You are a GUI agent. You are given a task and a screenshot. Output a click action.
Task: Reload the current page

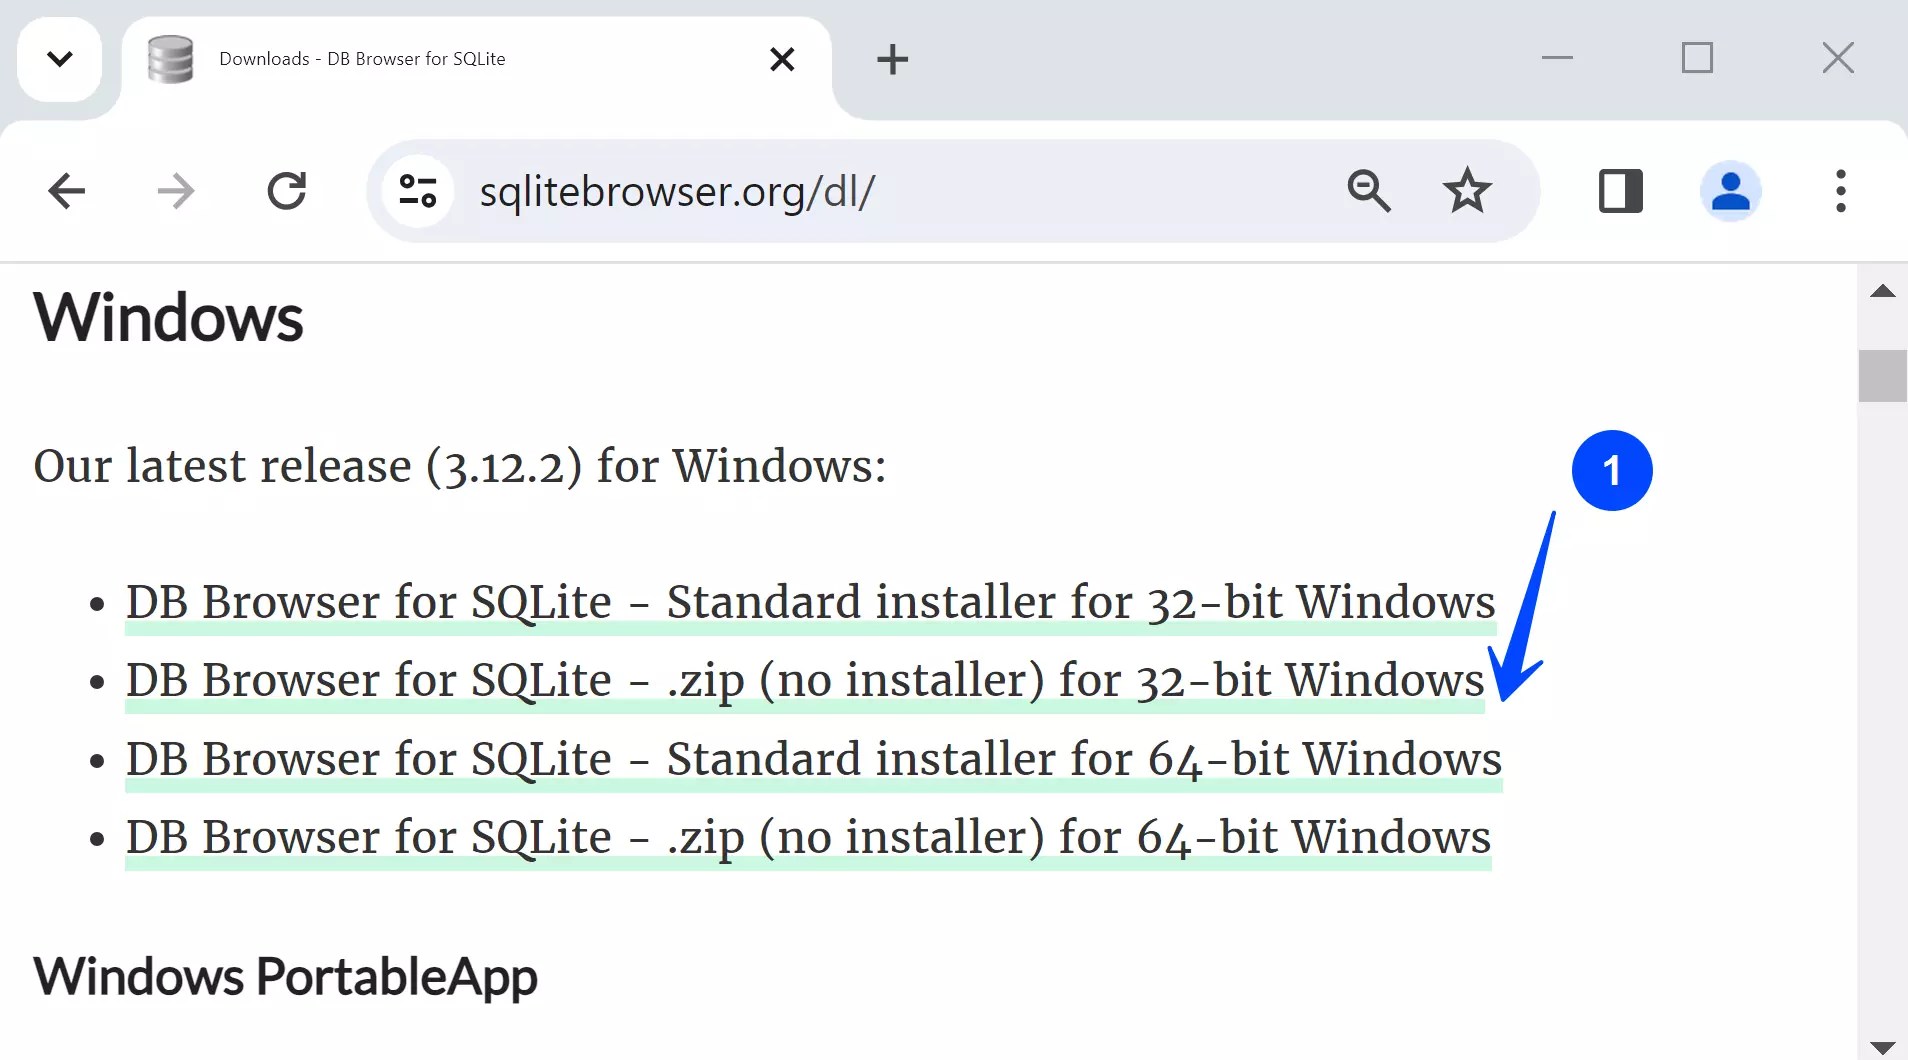(287, 191)
